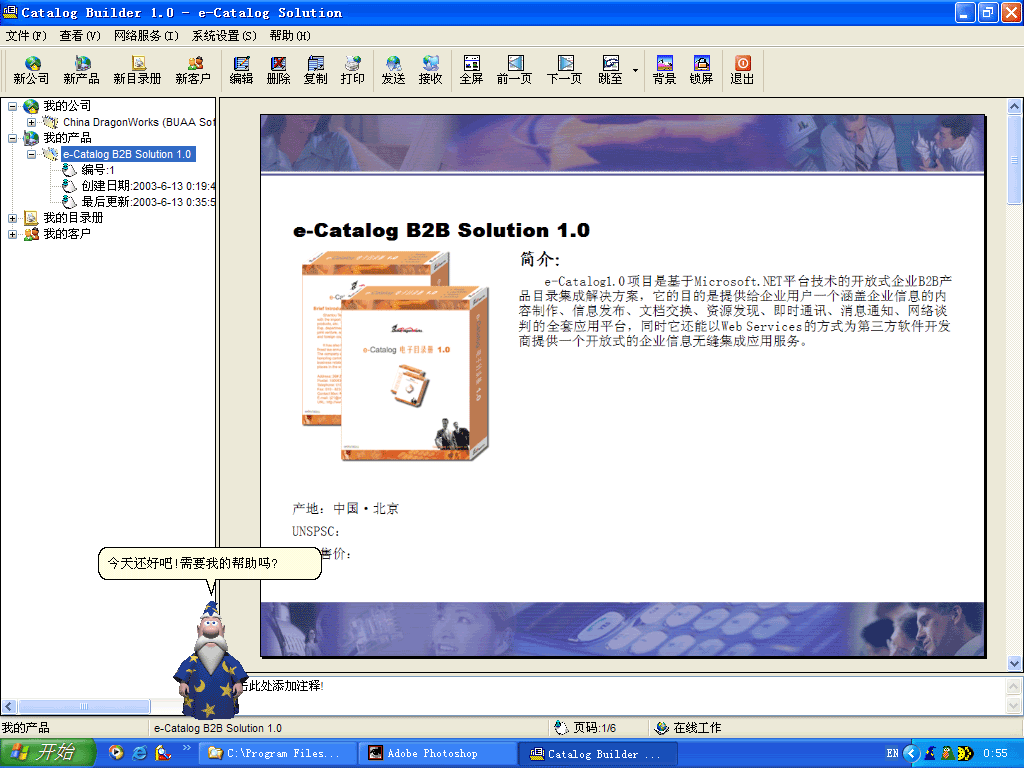Click the Catalog Builder taskbar button
The image size is (1024, 768).
597,754
